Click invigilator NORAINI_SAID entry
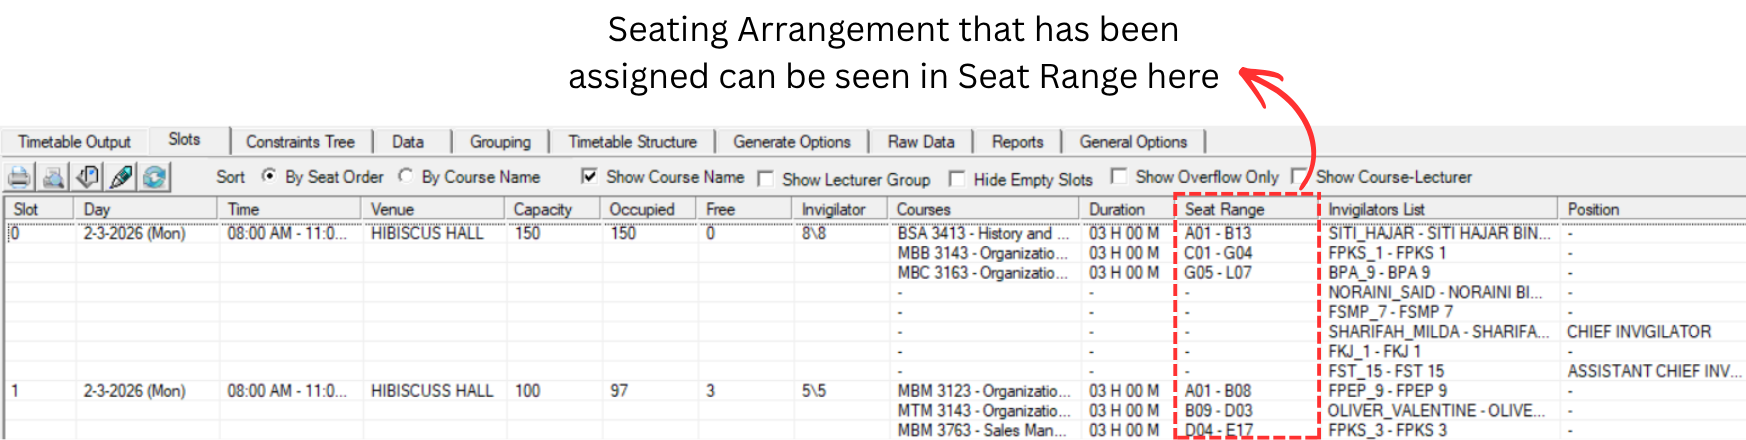The height and width of the screenshot is (440, 1746). [x=1435, y=293]
